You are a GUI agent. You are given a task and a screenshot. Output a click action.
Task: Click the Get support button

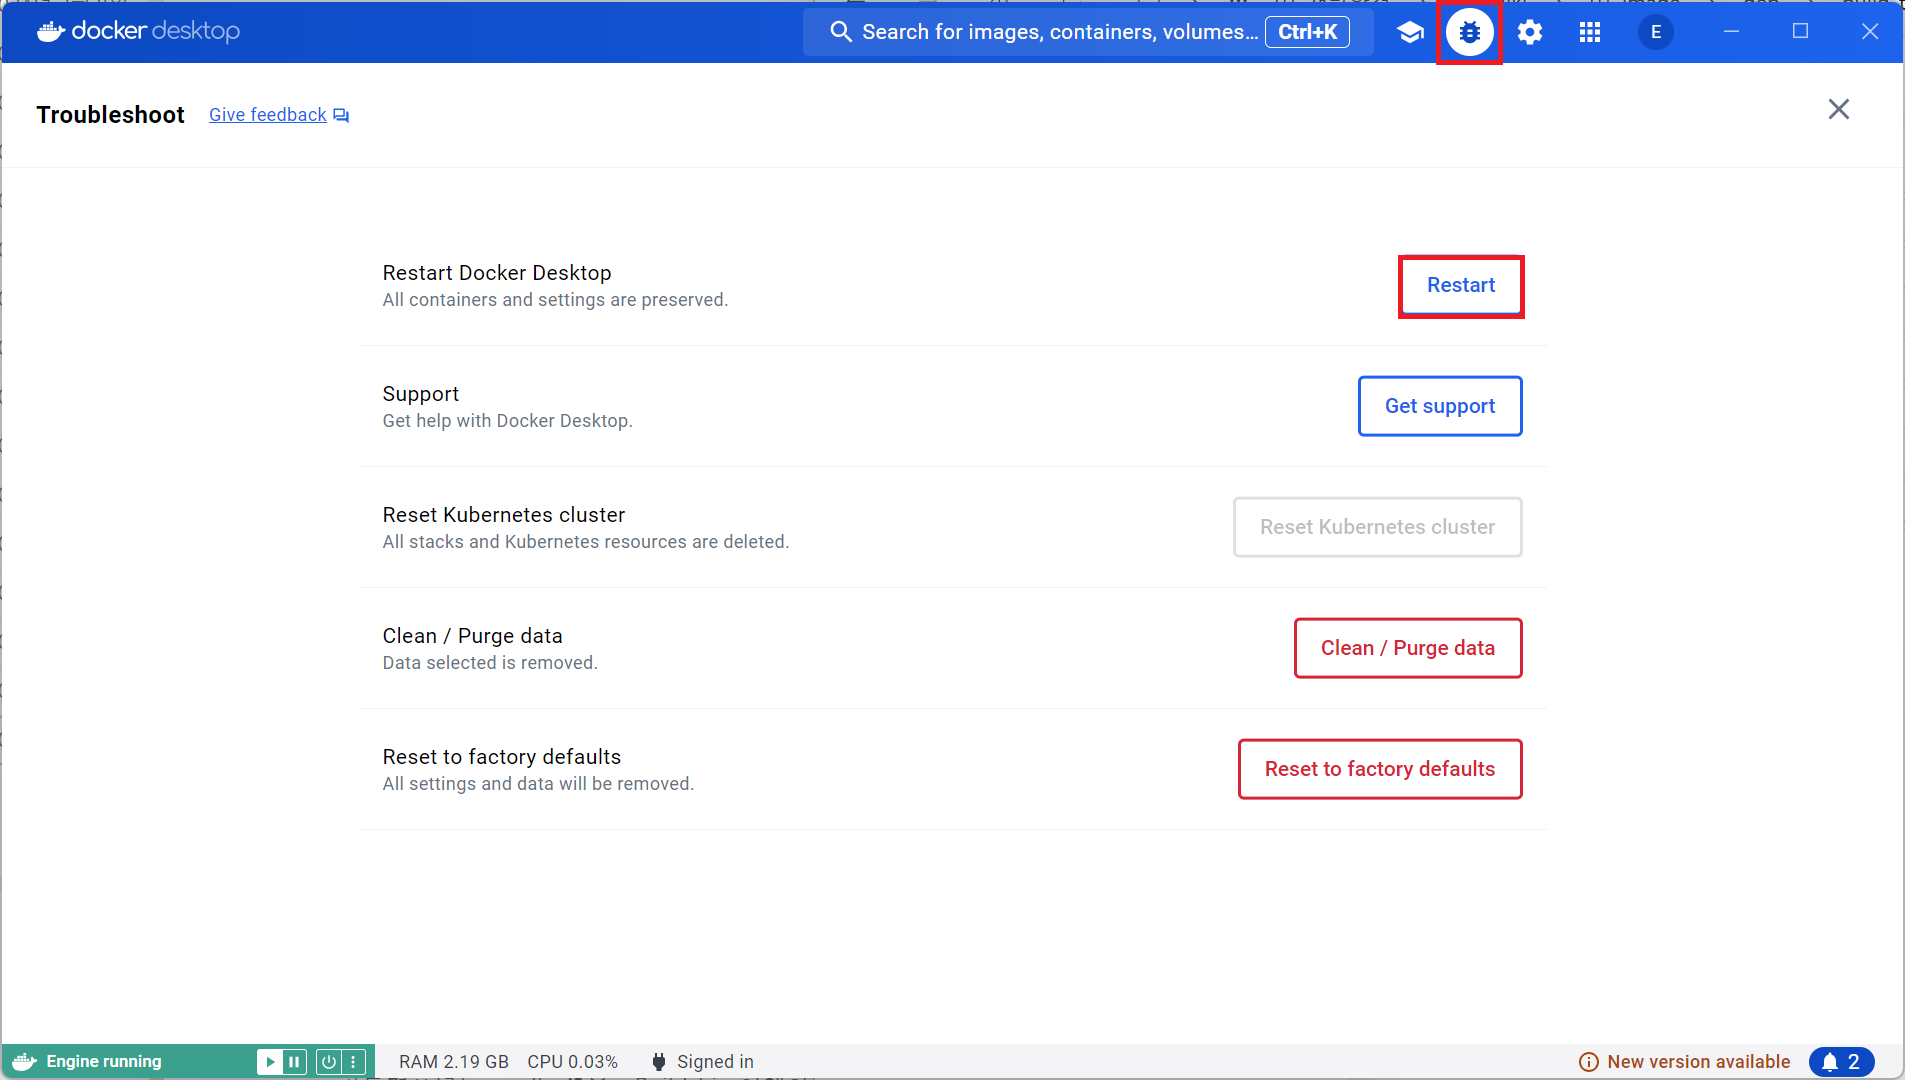click(x=1439, y=406)
